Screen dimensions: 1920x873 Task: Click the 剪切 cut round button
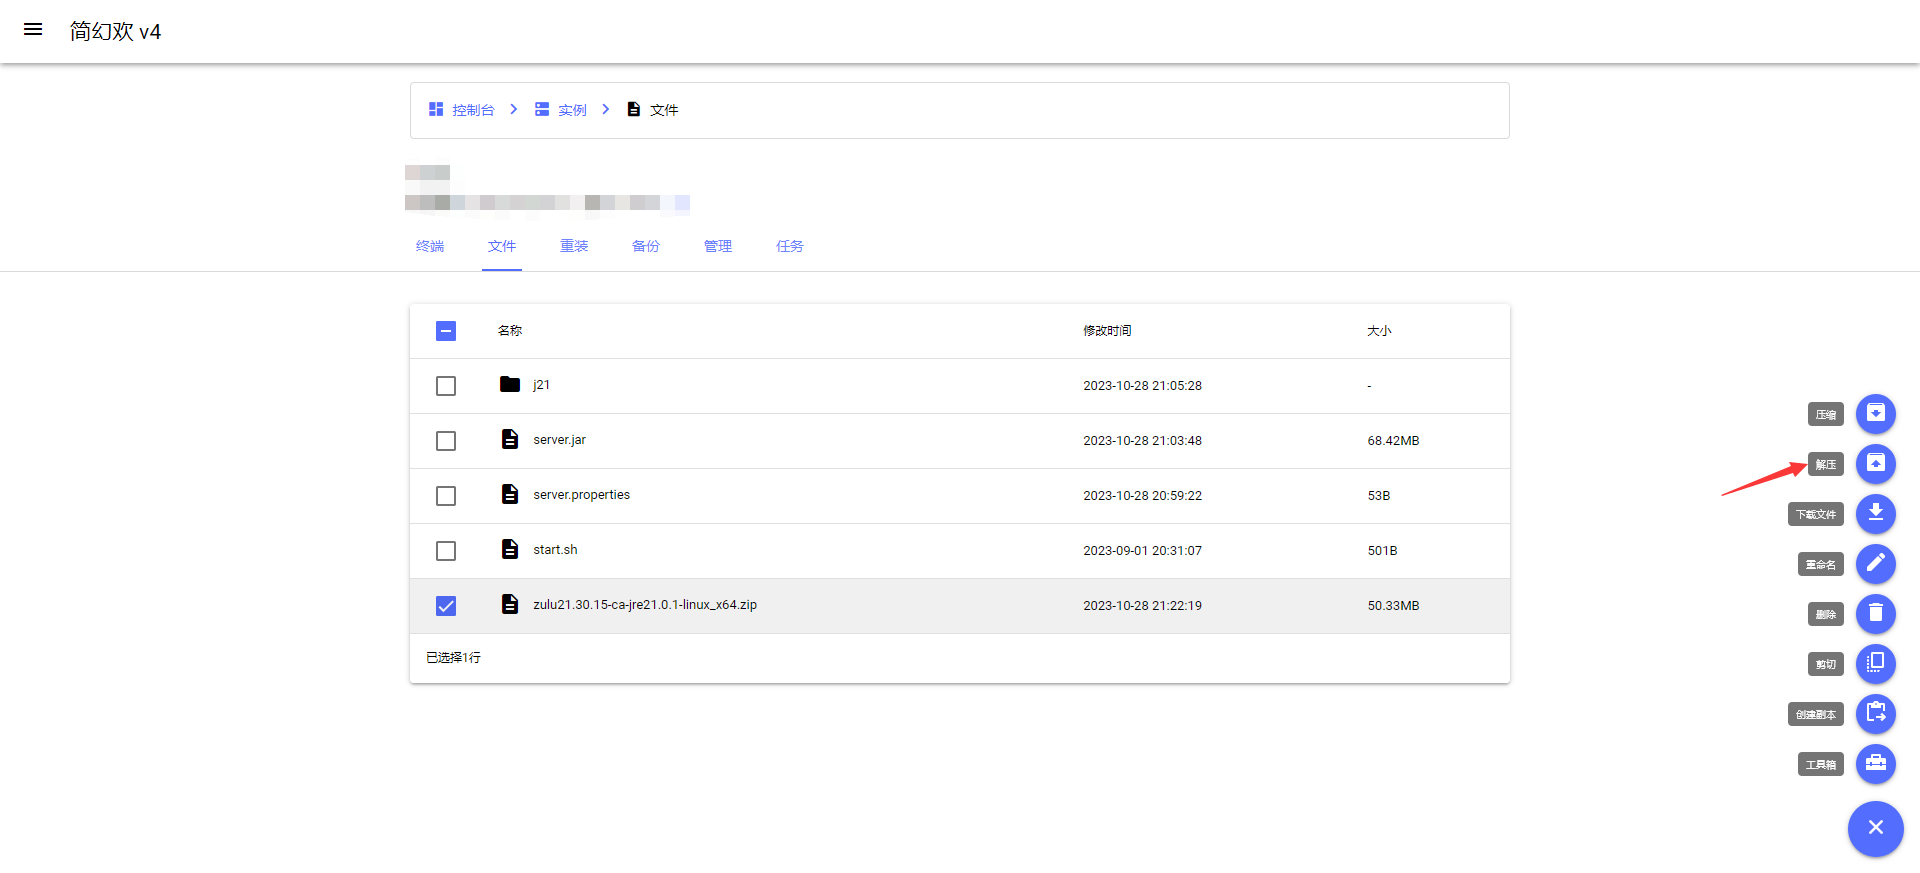[x=1875, y=664]
